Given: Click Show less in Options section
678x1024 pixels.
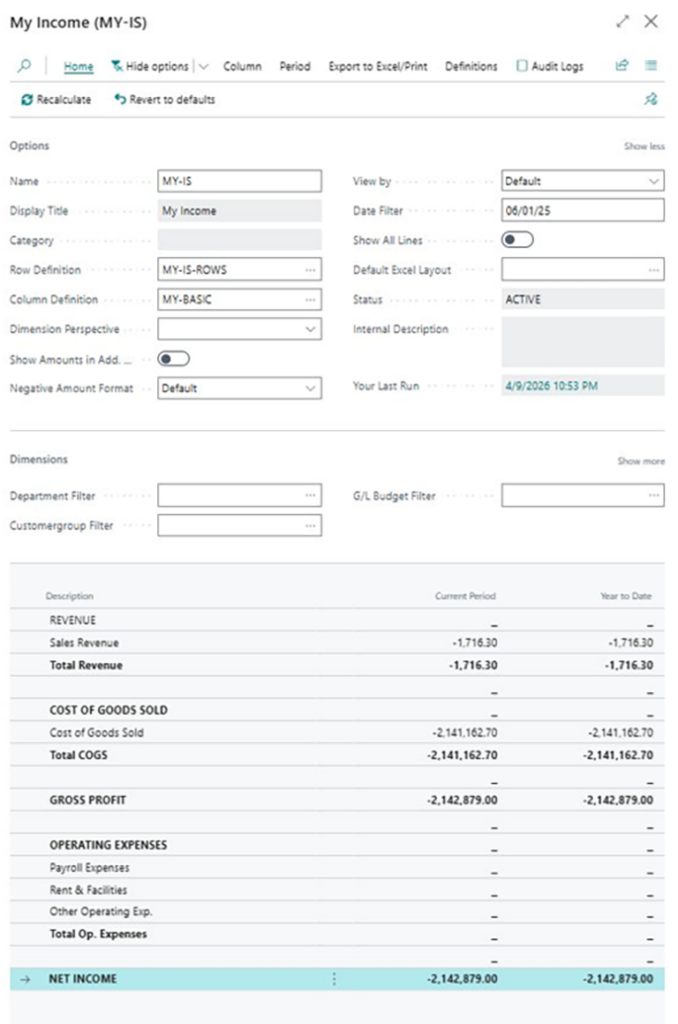Looking at the screenshot, I should (644, 146).
